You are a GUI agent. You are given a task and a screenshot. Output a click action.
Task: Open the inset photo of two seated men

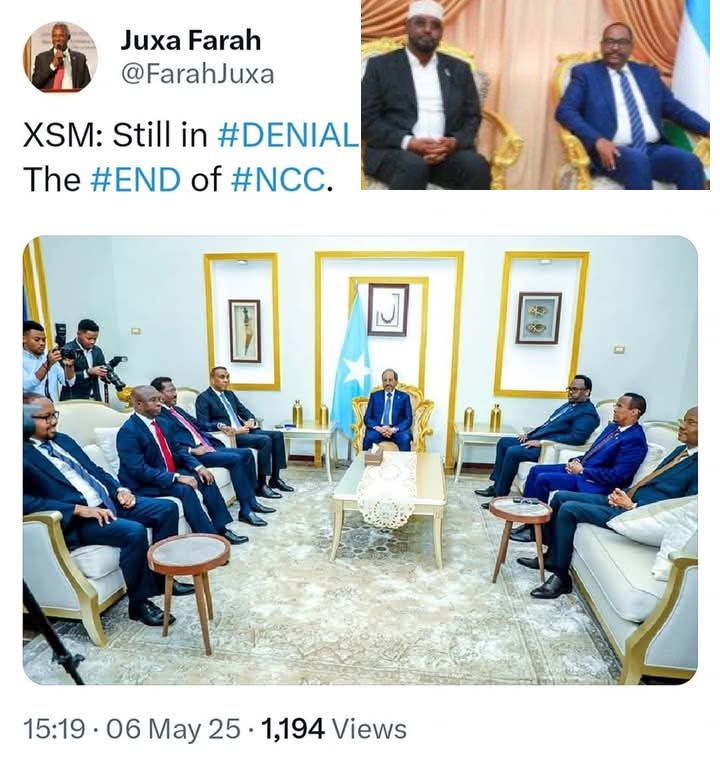click(x=535, y=95)
